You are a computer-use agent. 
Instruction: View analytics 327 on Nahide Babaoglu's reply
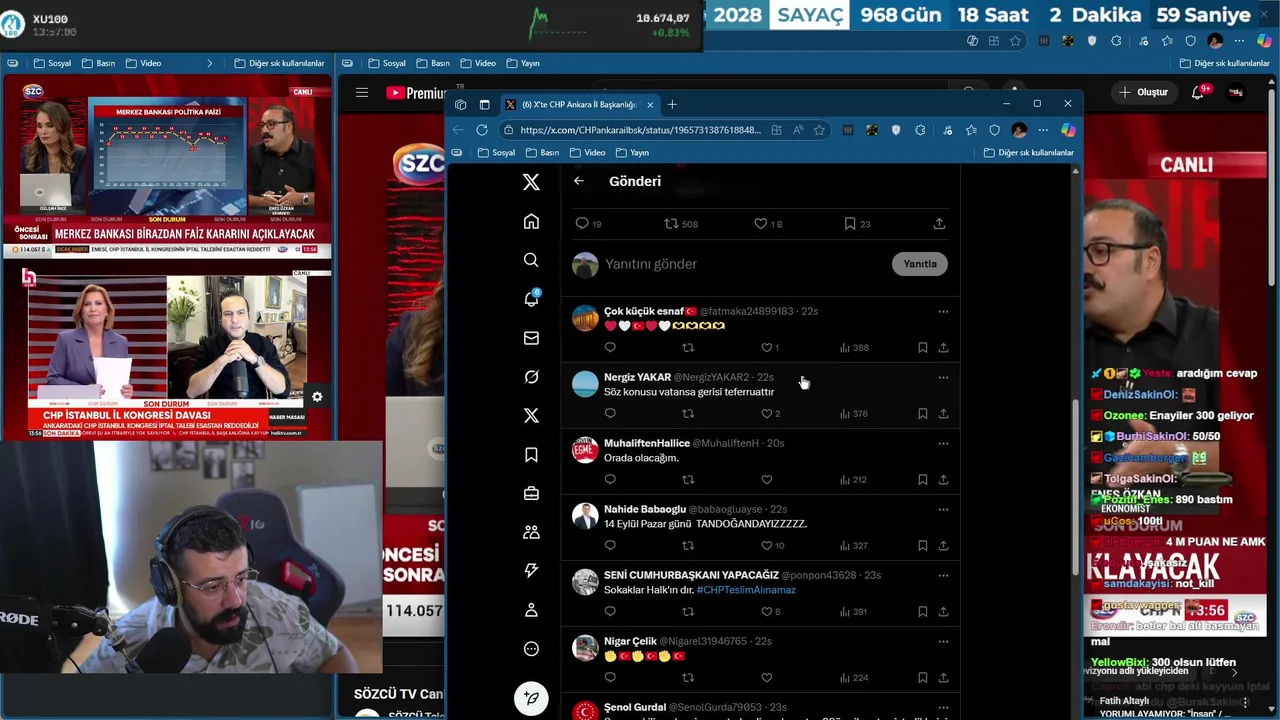pos(853,546)
